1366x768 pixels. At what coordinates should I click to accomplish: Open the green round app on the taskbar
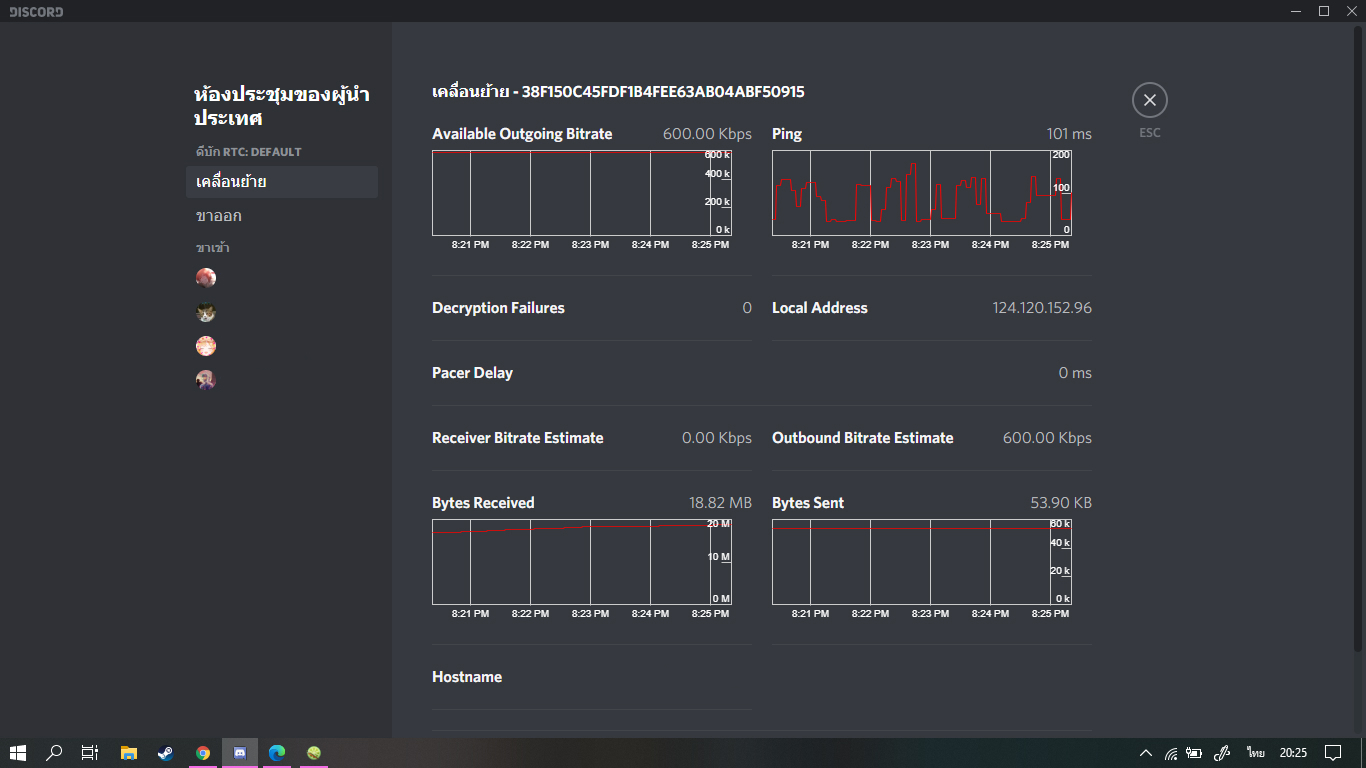point(314,753)
